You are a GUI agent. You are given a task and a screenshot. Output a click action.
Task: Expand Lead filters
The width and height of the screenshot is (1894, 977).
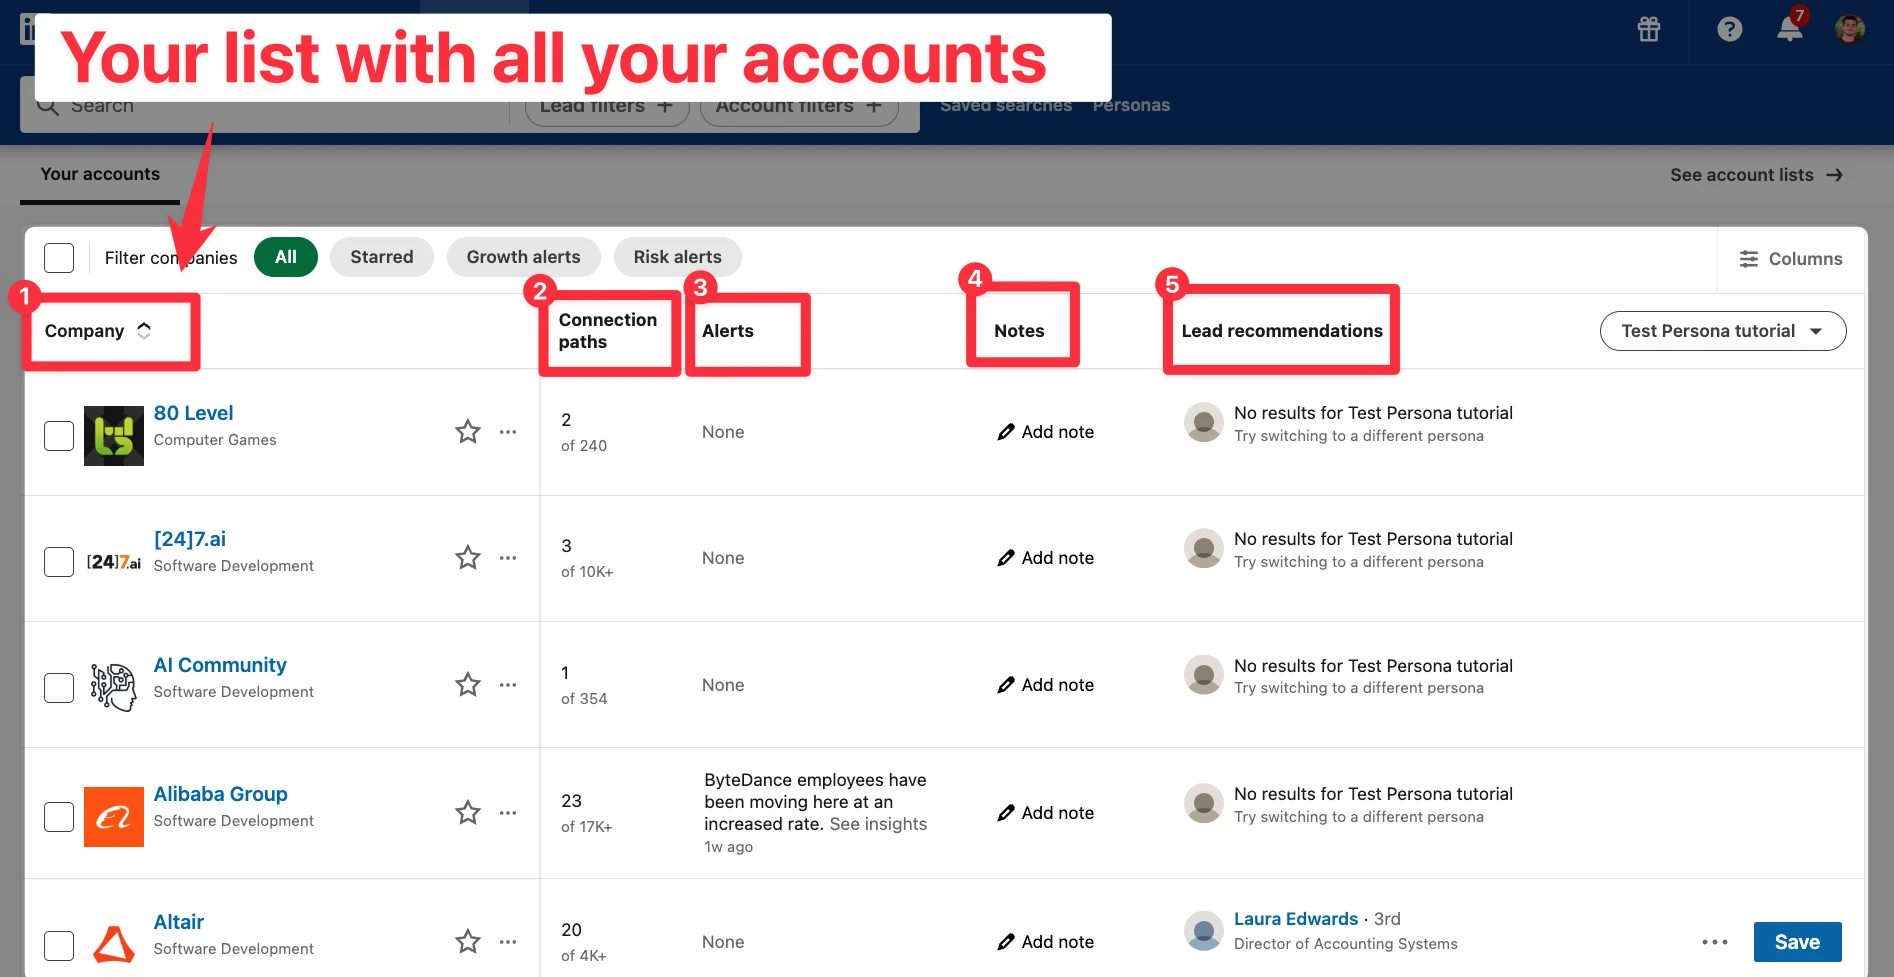[x=607, y=106]
